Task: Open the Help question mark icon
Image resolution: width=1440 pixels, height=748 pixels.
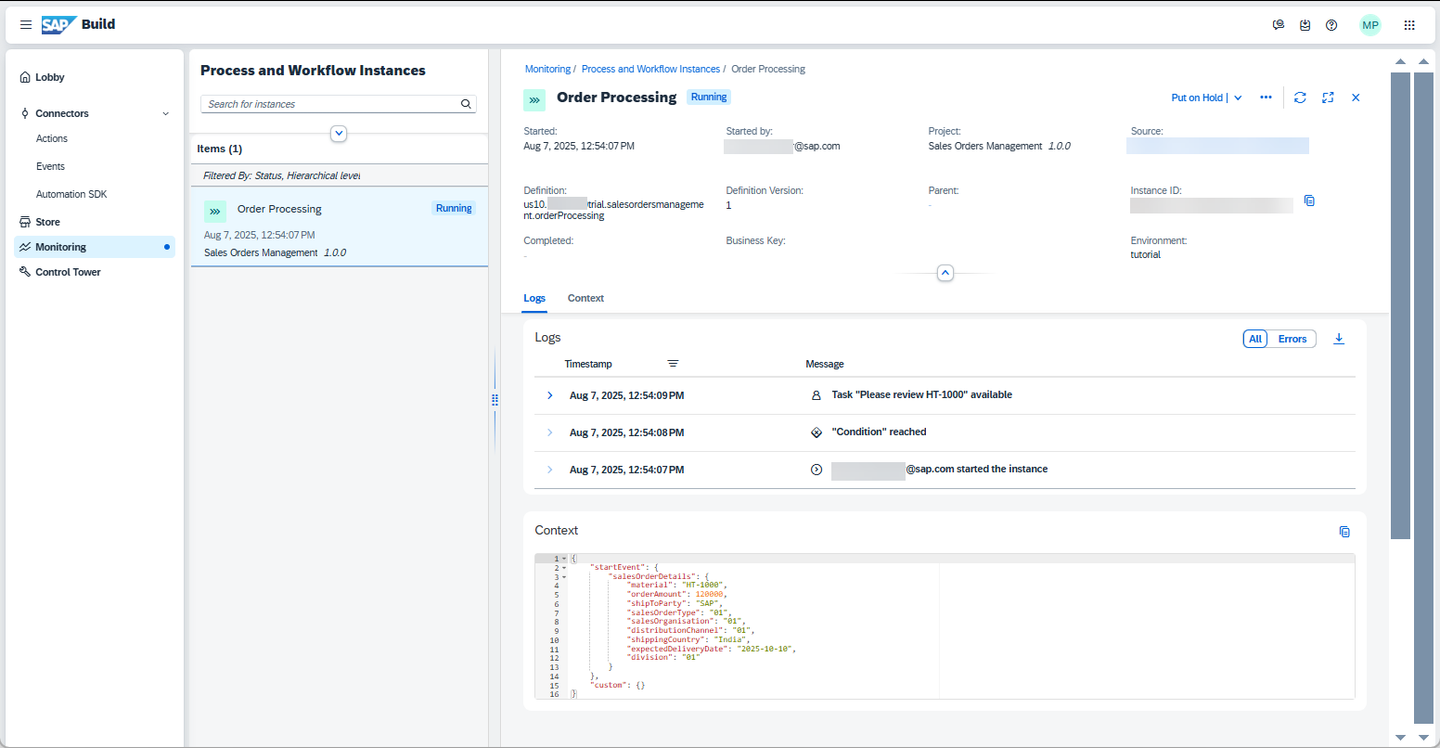Action: 1331,25
